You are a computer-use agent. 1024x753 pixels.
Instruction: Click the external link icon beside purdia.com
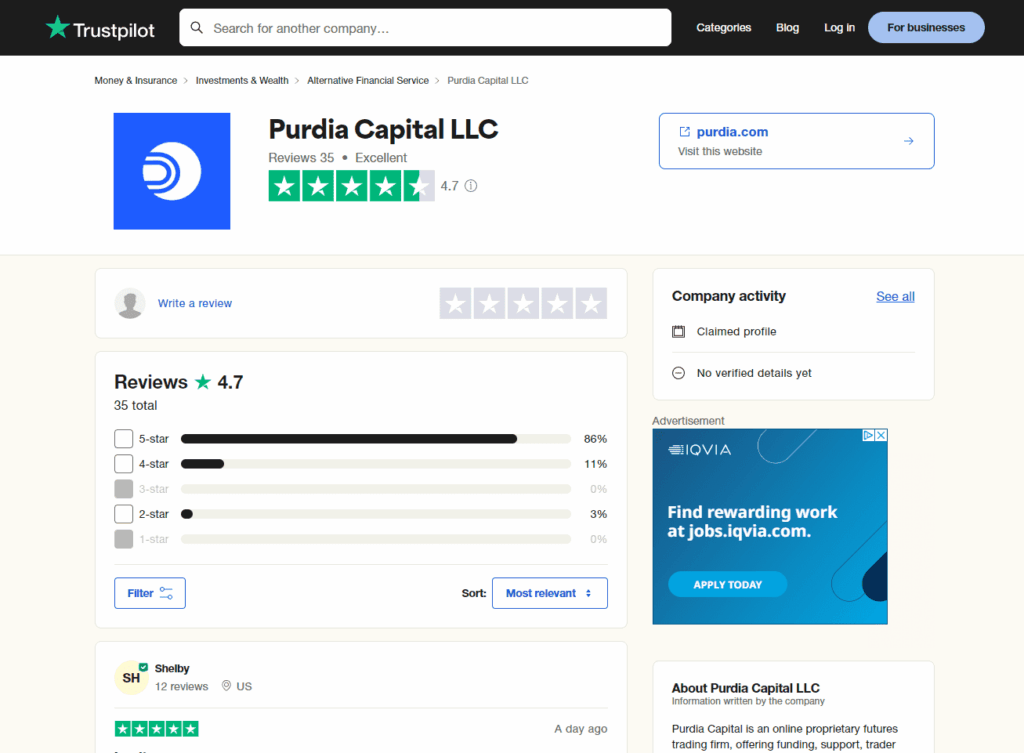[x=684, y=132]
